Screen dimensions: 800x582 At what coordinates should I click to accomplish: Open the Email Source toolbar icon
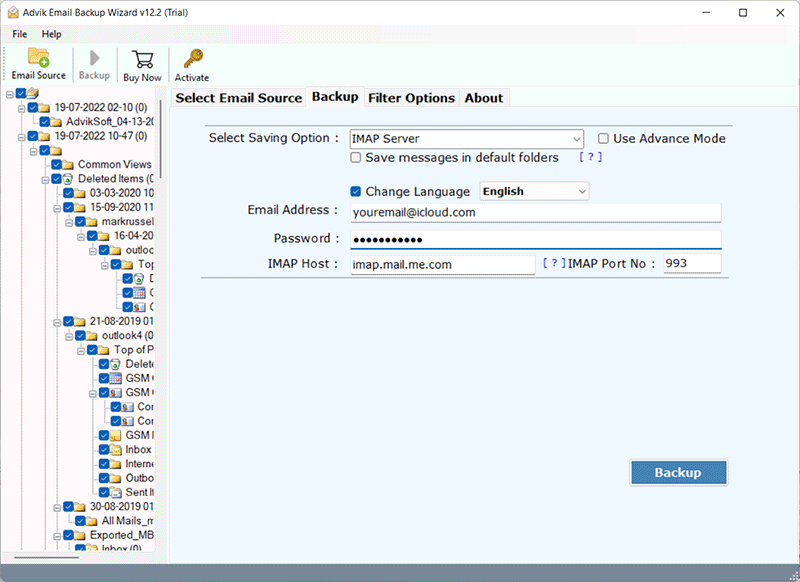click(x=38, y=58)
